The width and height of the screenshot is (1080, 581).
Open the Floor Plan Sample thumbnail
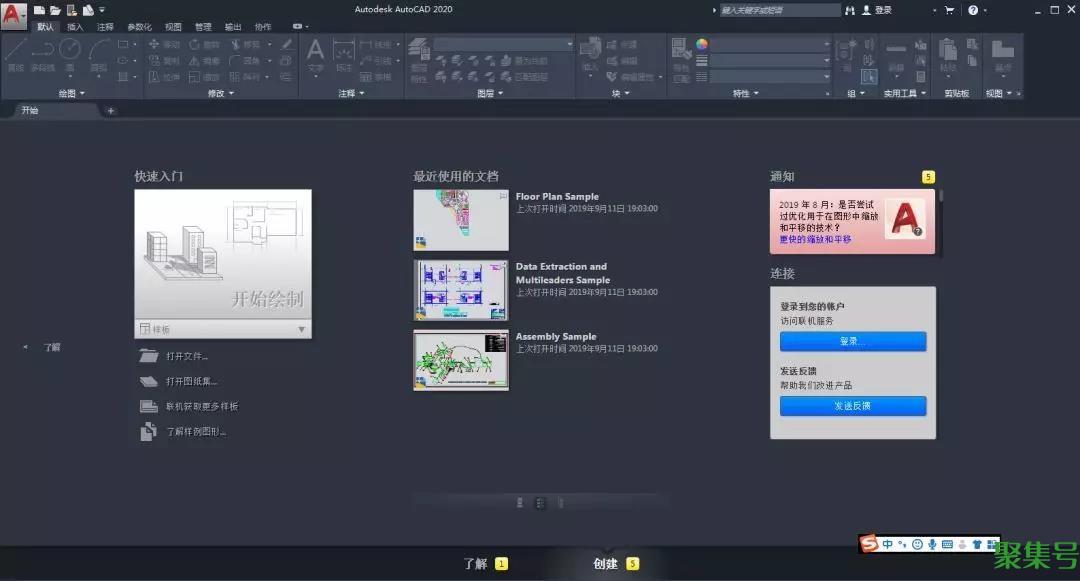(x=460, y=220)
